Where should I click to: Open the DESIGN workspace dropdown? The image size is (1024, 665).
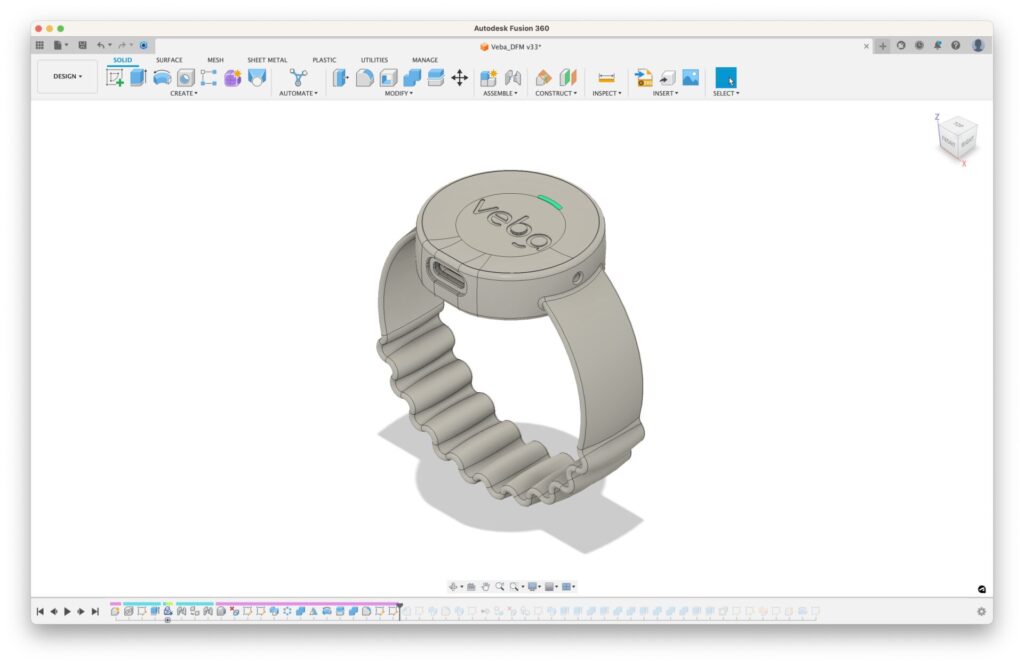tap(67, 76)
